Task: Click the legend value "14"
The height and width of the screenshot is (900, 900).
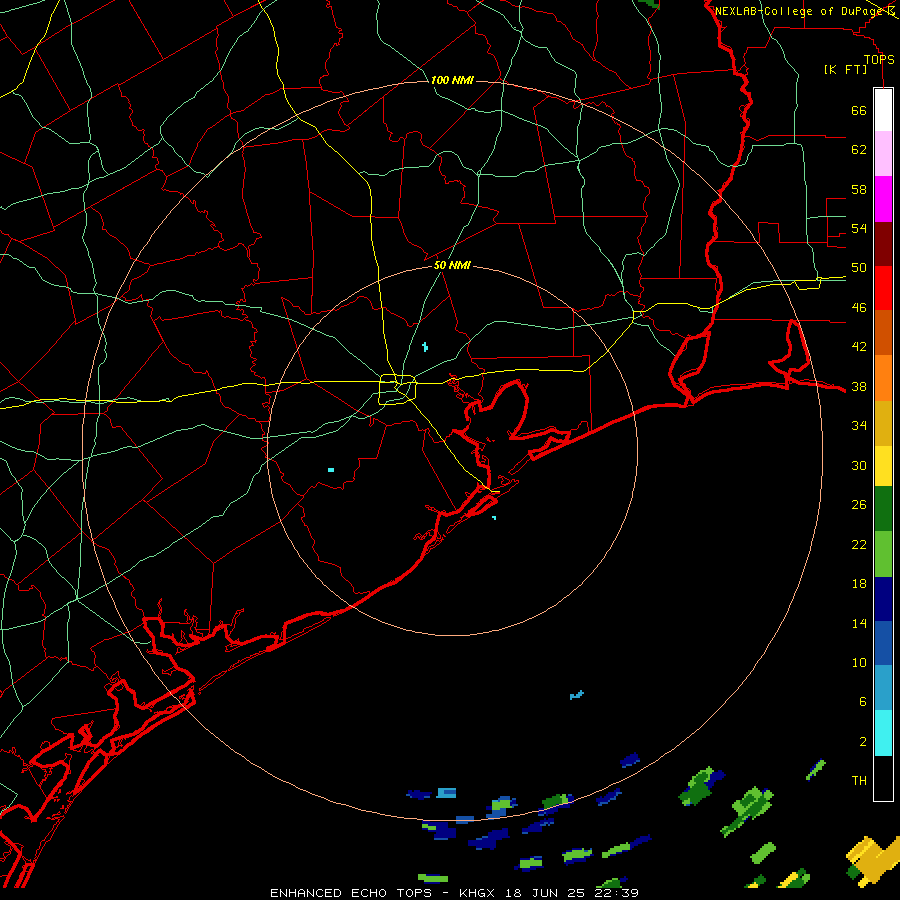Action: (859, 623)
